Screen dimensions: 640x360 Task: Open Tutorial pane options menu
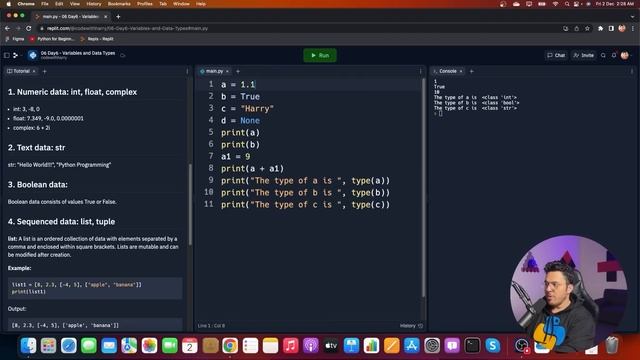pyautogui.click(x=187, y=71)
